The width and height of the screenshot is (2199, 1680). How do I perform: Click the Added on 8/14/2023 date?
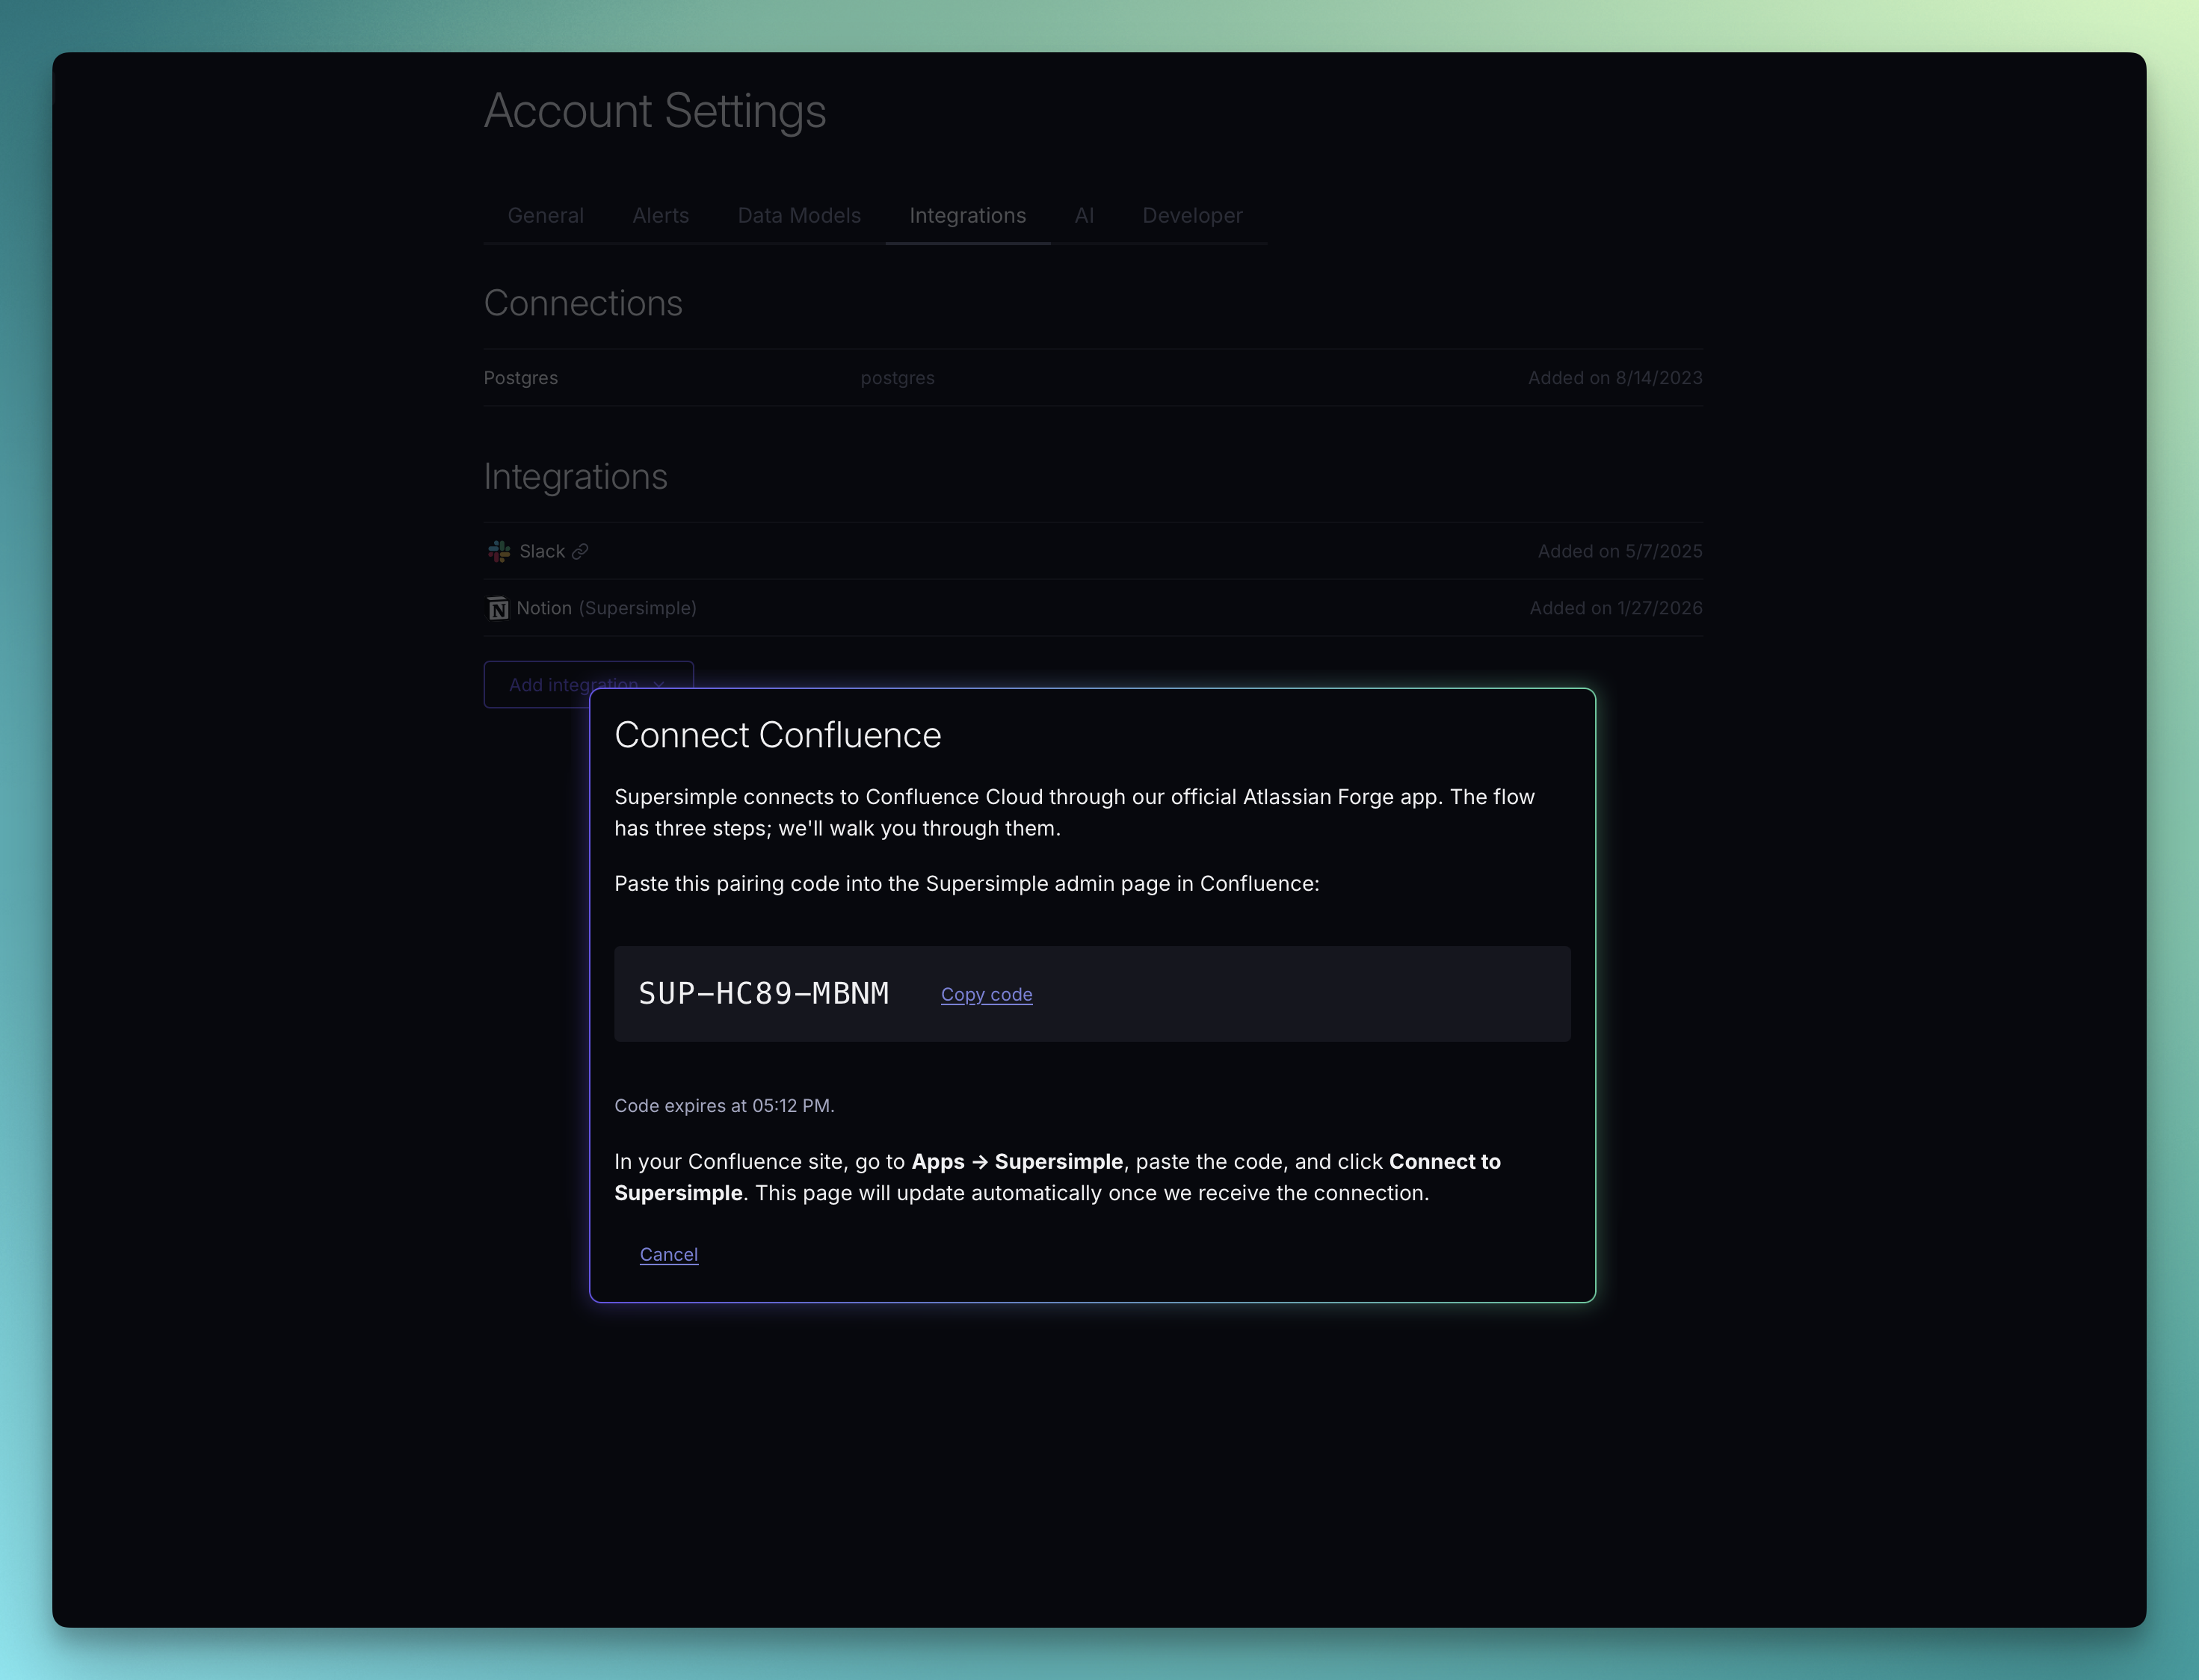1615,378
